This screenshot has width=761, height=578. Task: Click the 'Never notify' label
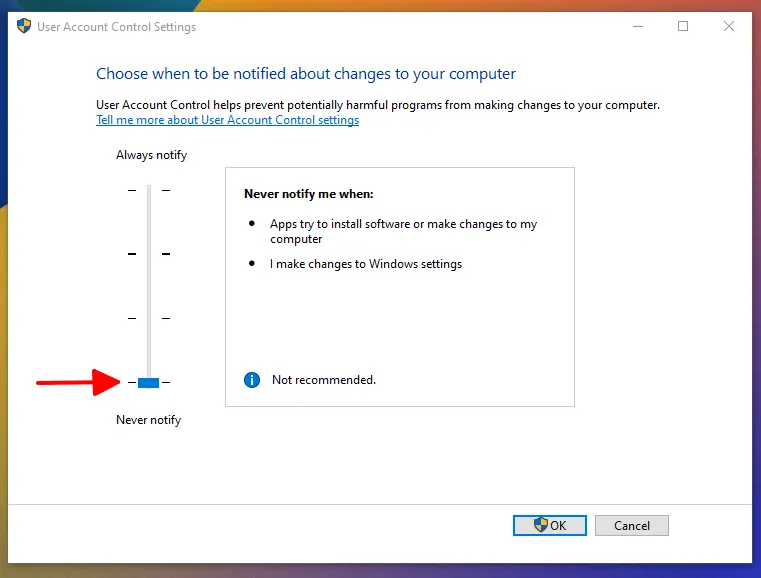point(149,420)
